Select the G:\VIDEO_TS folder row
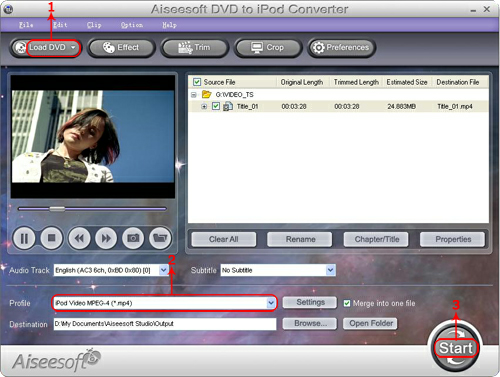 (x=338, y=95)
